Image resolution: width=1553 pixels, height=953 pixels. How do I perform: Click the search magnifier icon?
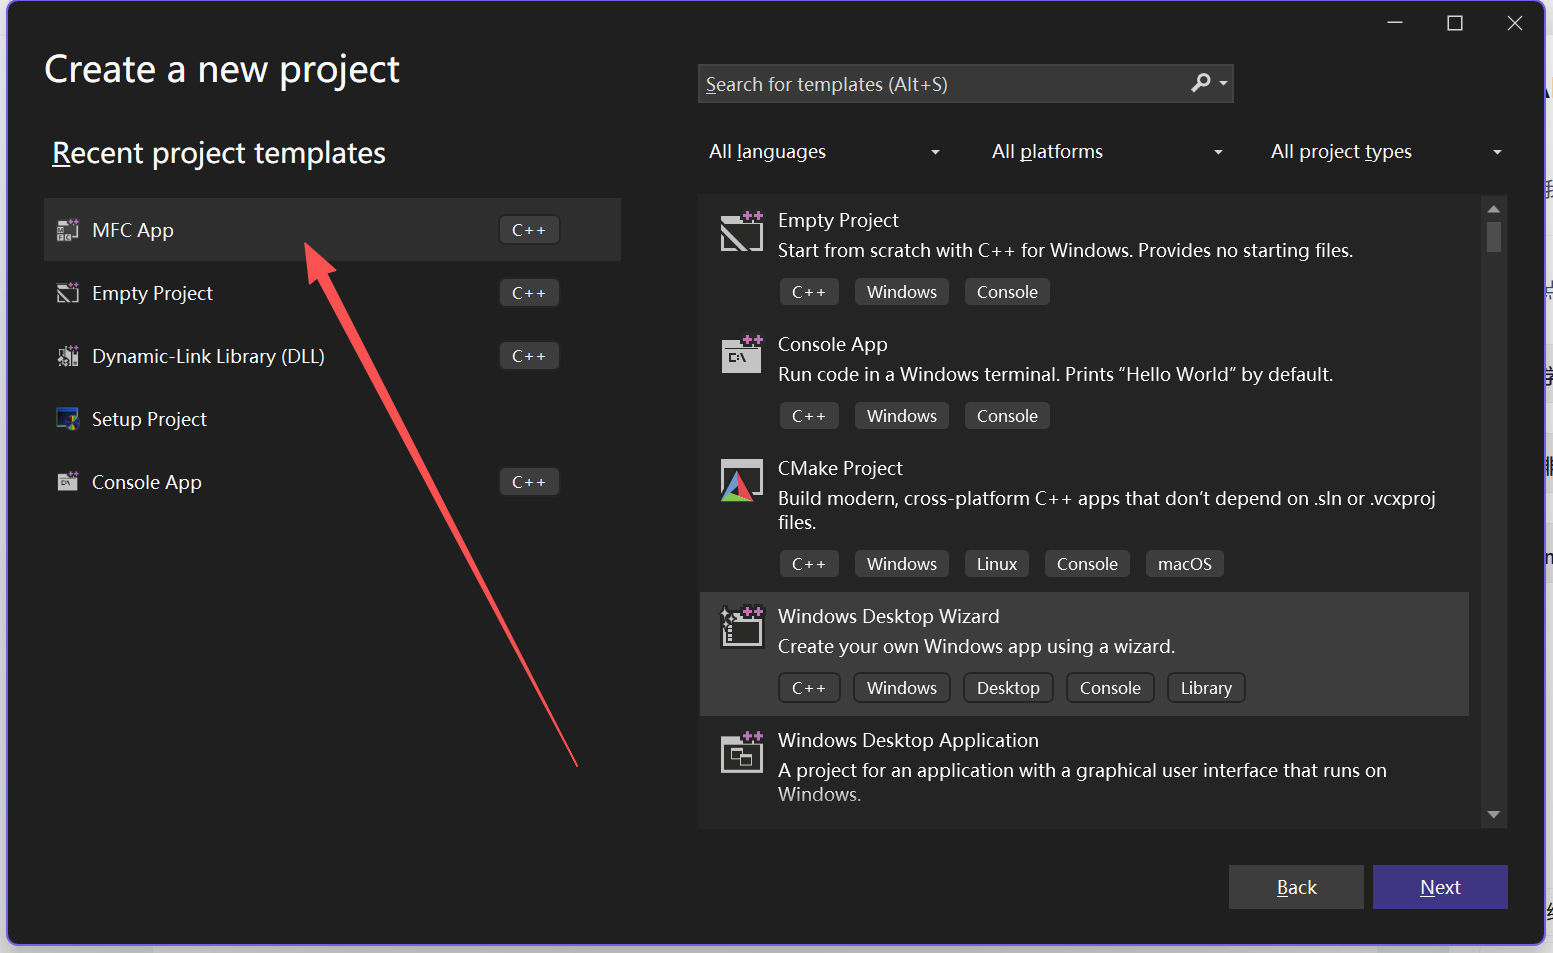[1201, 83]
